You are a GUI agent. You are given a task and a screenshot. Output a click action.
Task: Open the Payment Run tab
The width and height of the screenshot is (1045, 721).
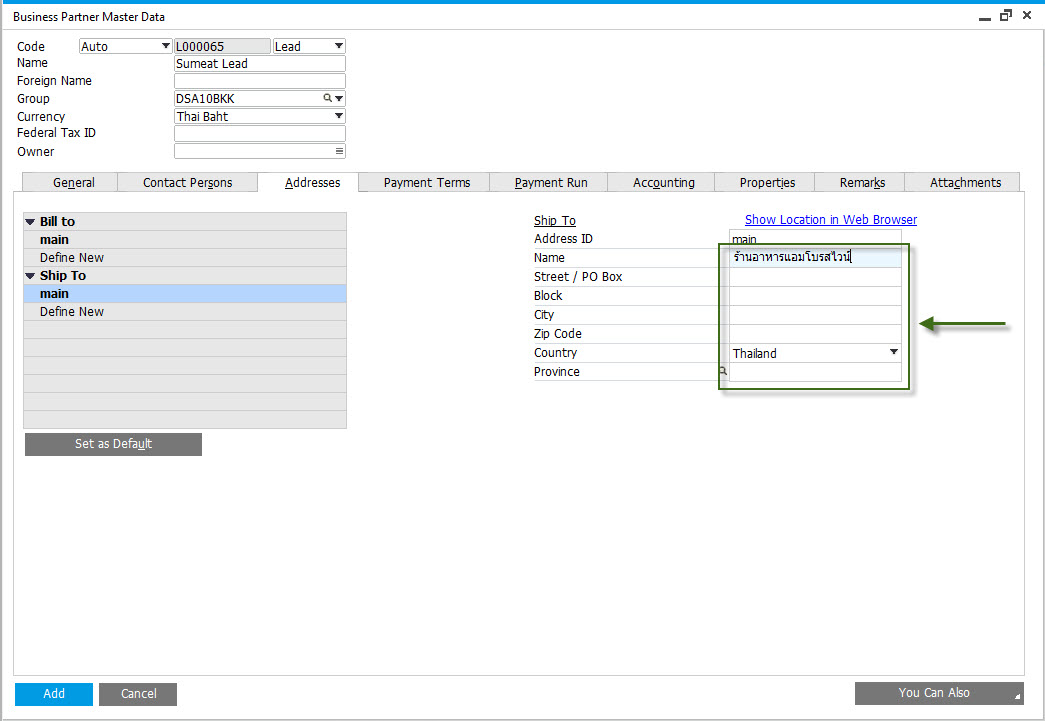pyautogui.click(x=549, y=182)
